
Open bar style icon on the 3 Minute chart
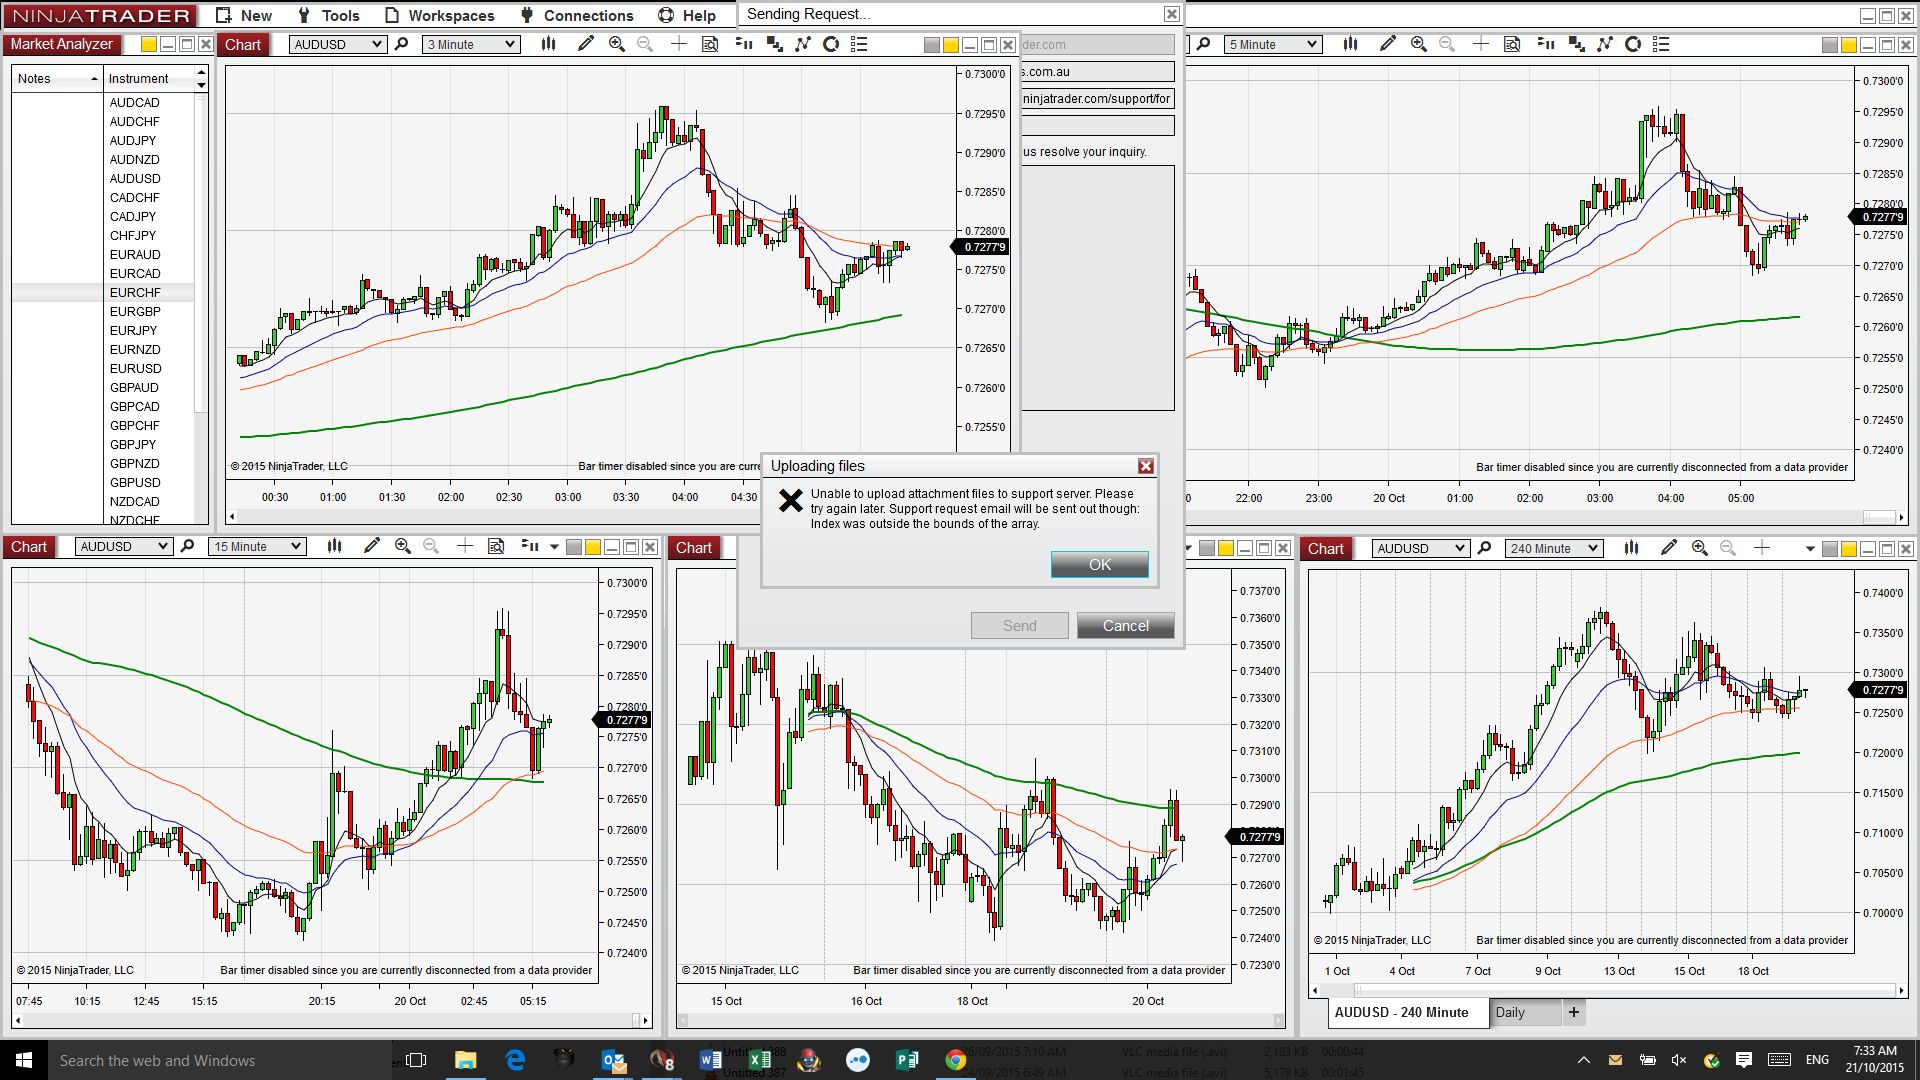pos(548,44)
